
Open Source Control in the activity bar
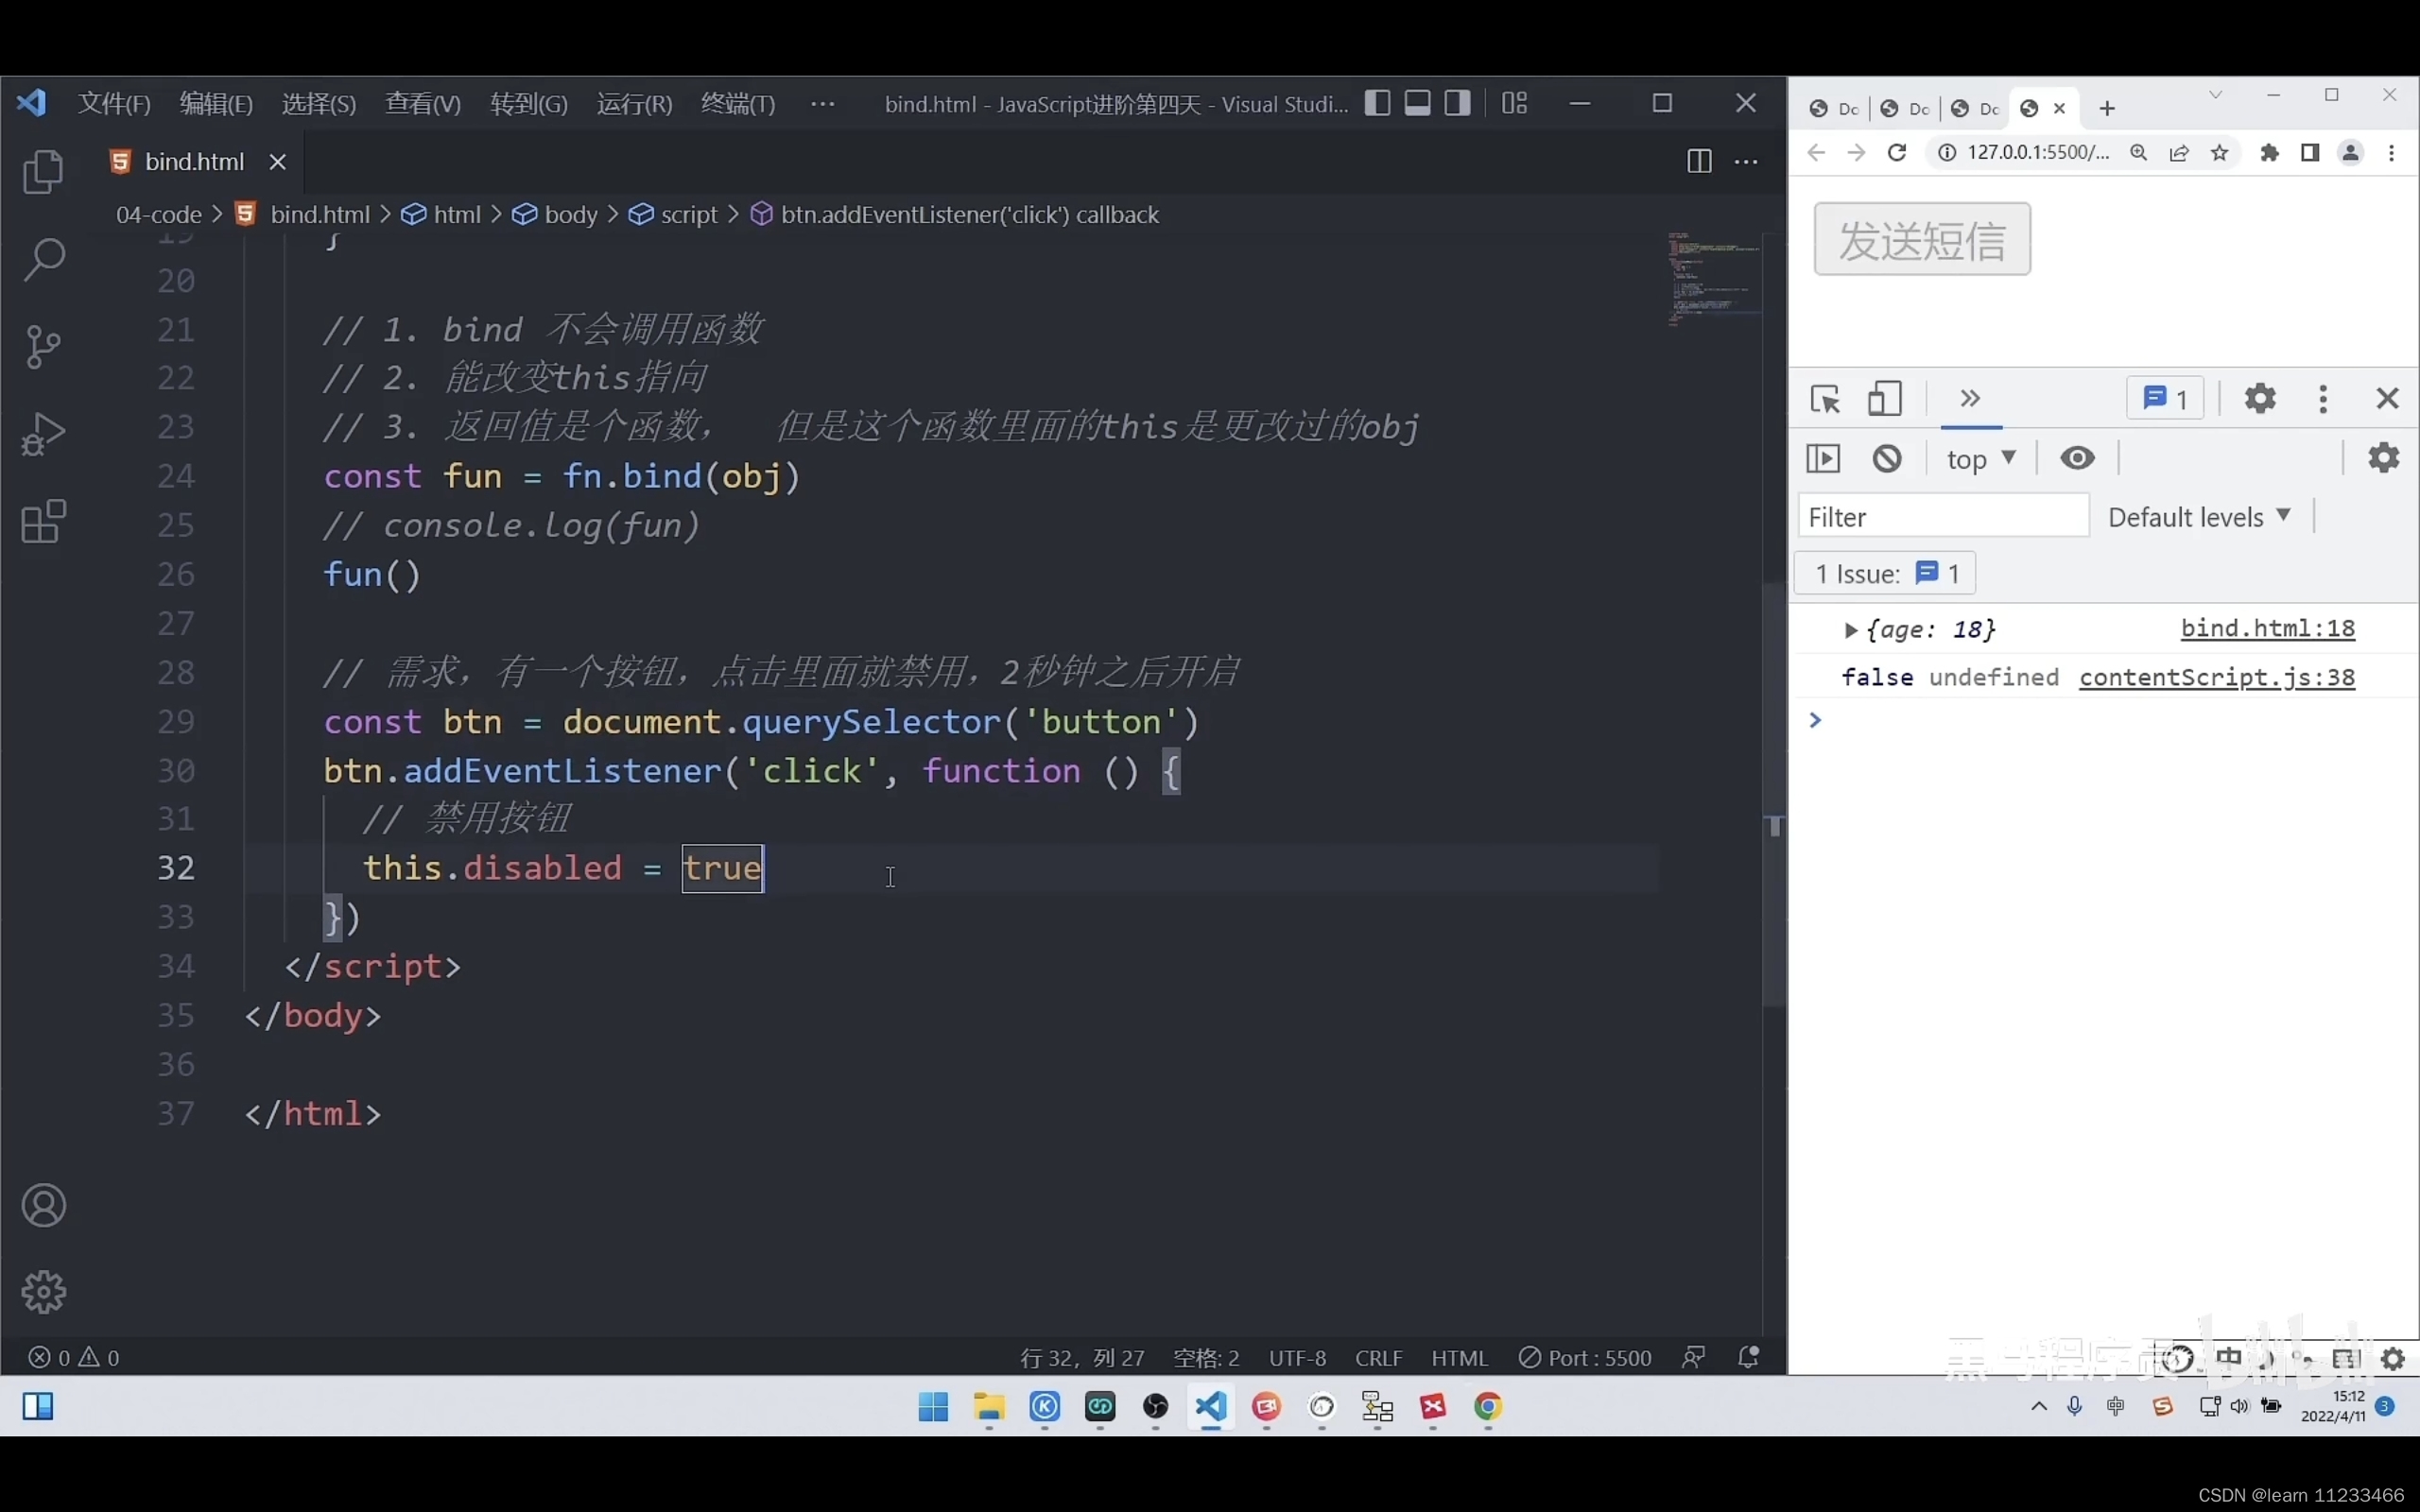[43, 346]
